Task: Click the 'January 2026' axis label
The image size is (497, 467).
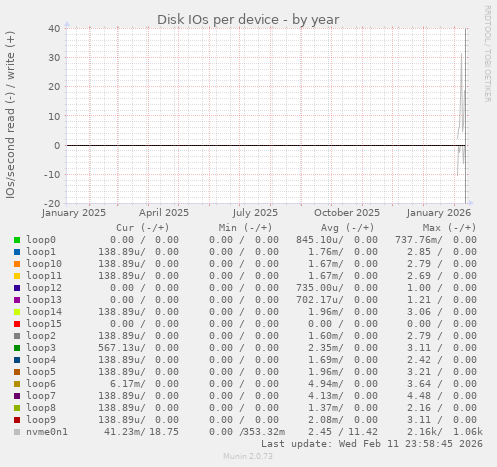Action: pos(439,213)
